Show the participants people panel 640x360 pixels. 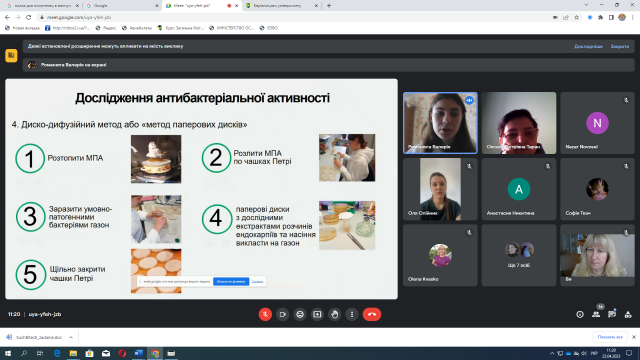click(x=596, y=314)
